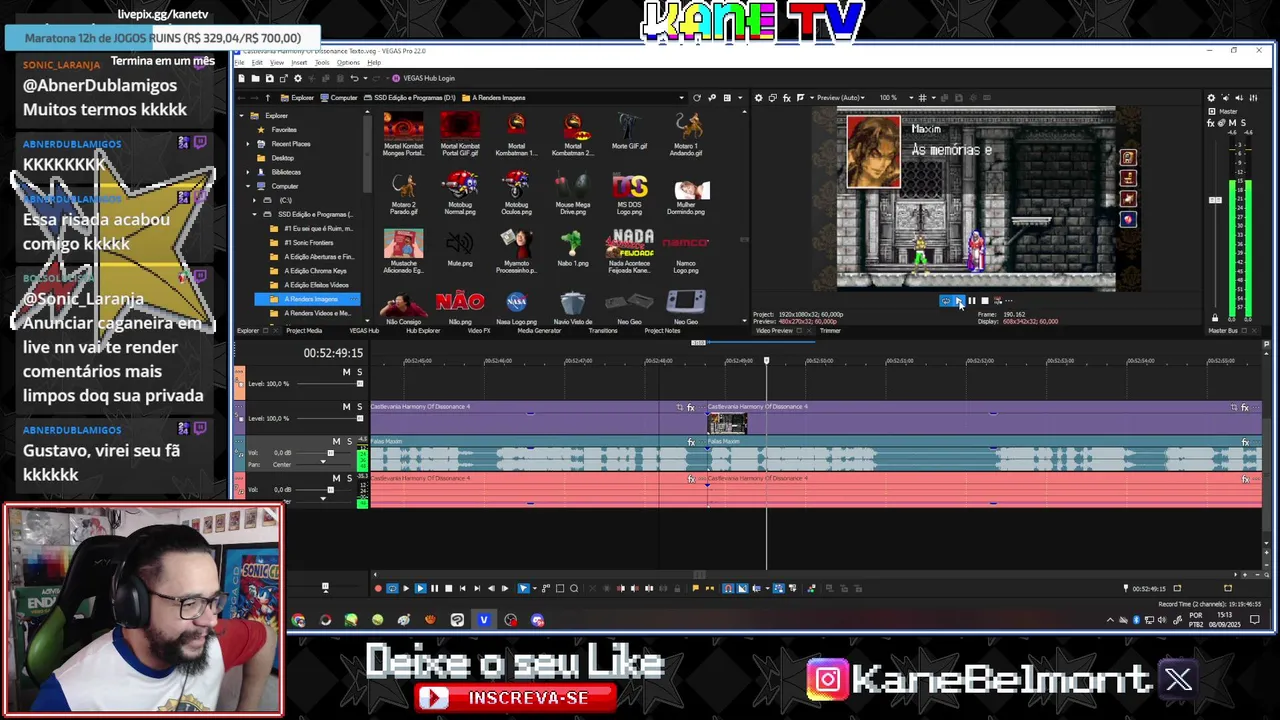The image size is (1280, 720).
Task: Go to start of project button
Action: (x=462, y=588)
